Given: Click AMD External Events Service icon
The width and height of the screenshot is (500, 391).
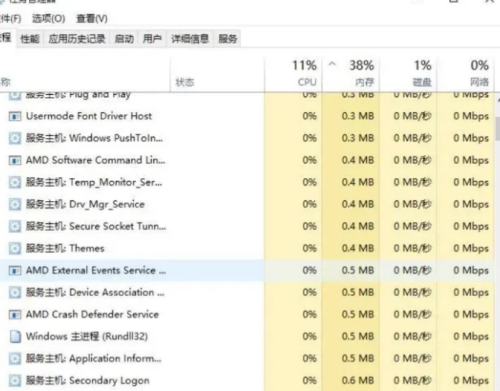Looking at the screenshot, I should (15, 270).
